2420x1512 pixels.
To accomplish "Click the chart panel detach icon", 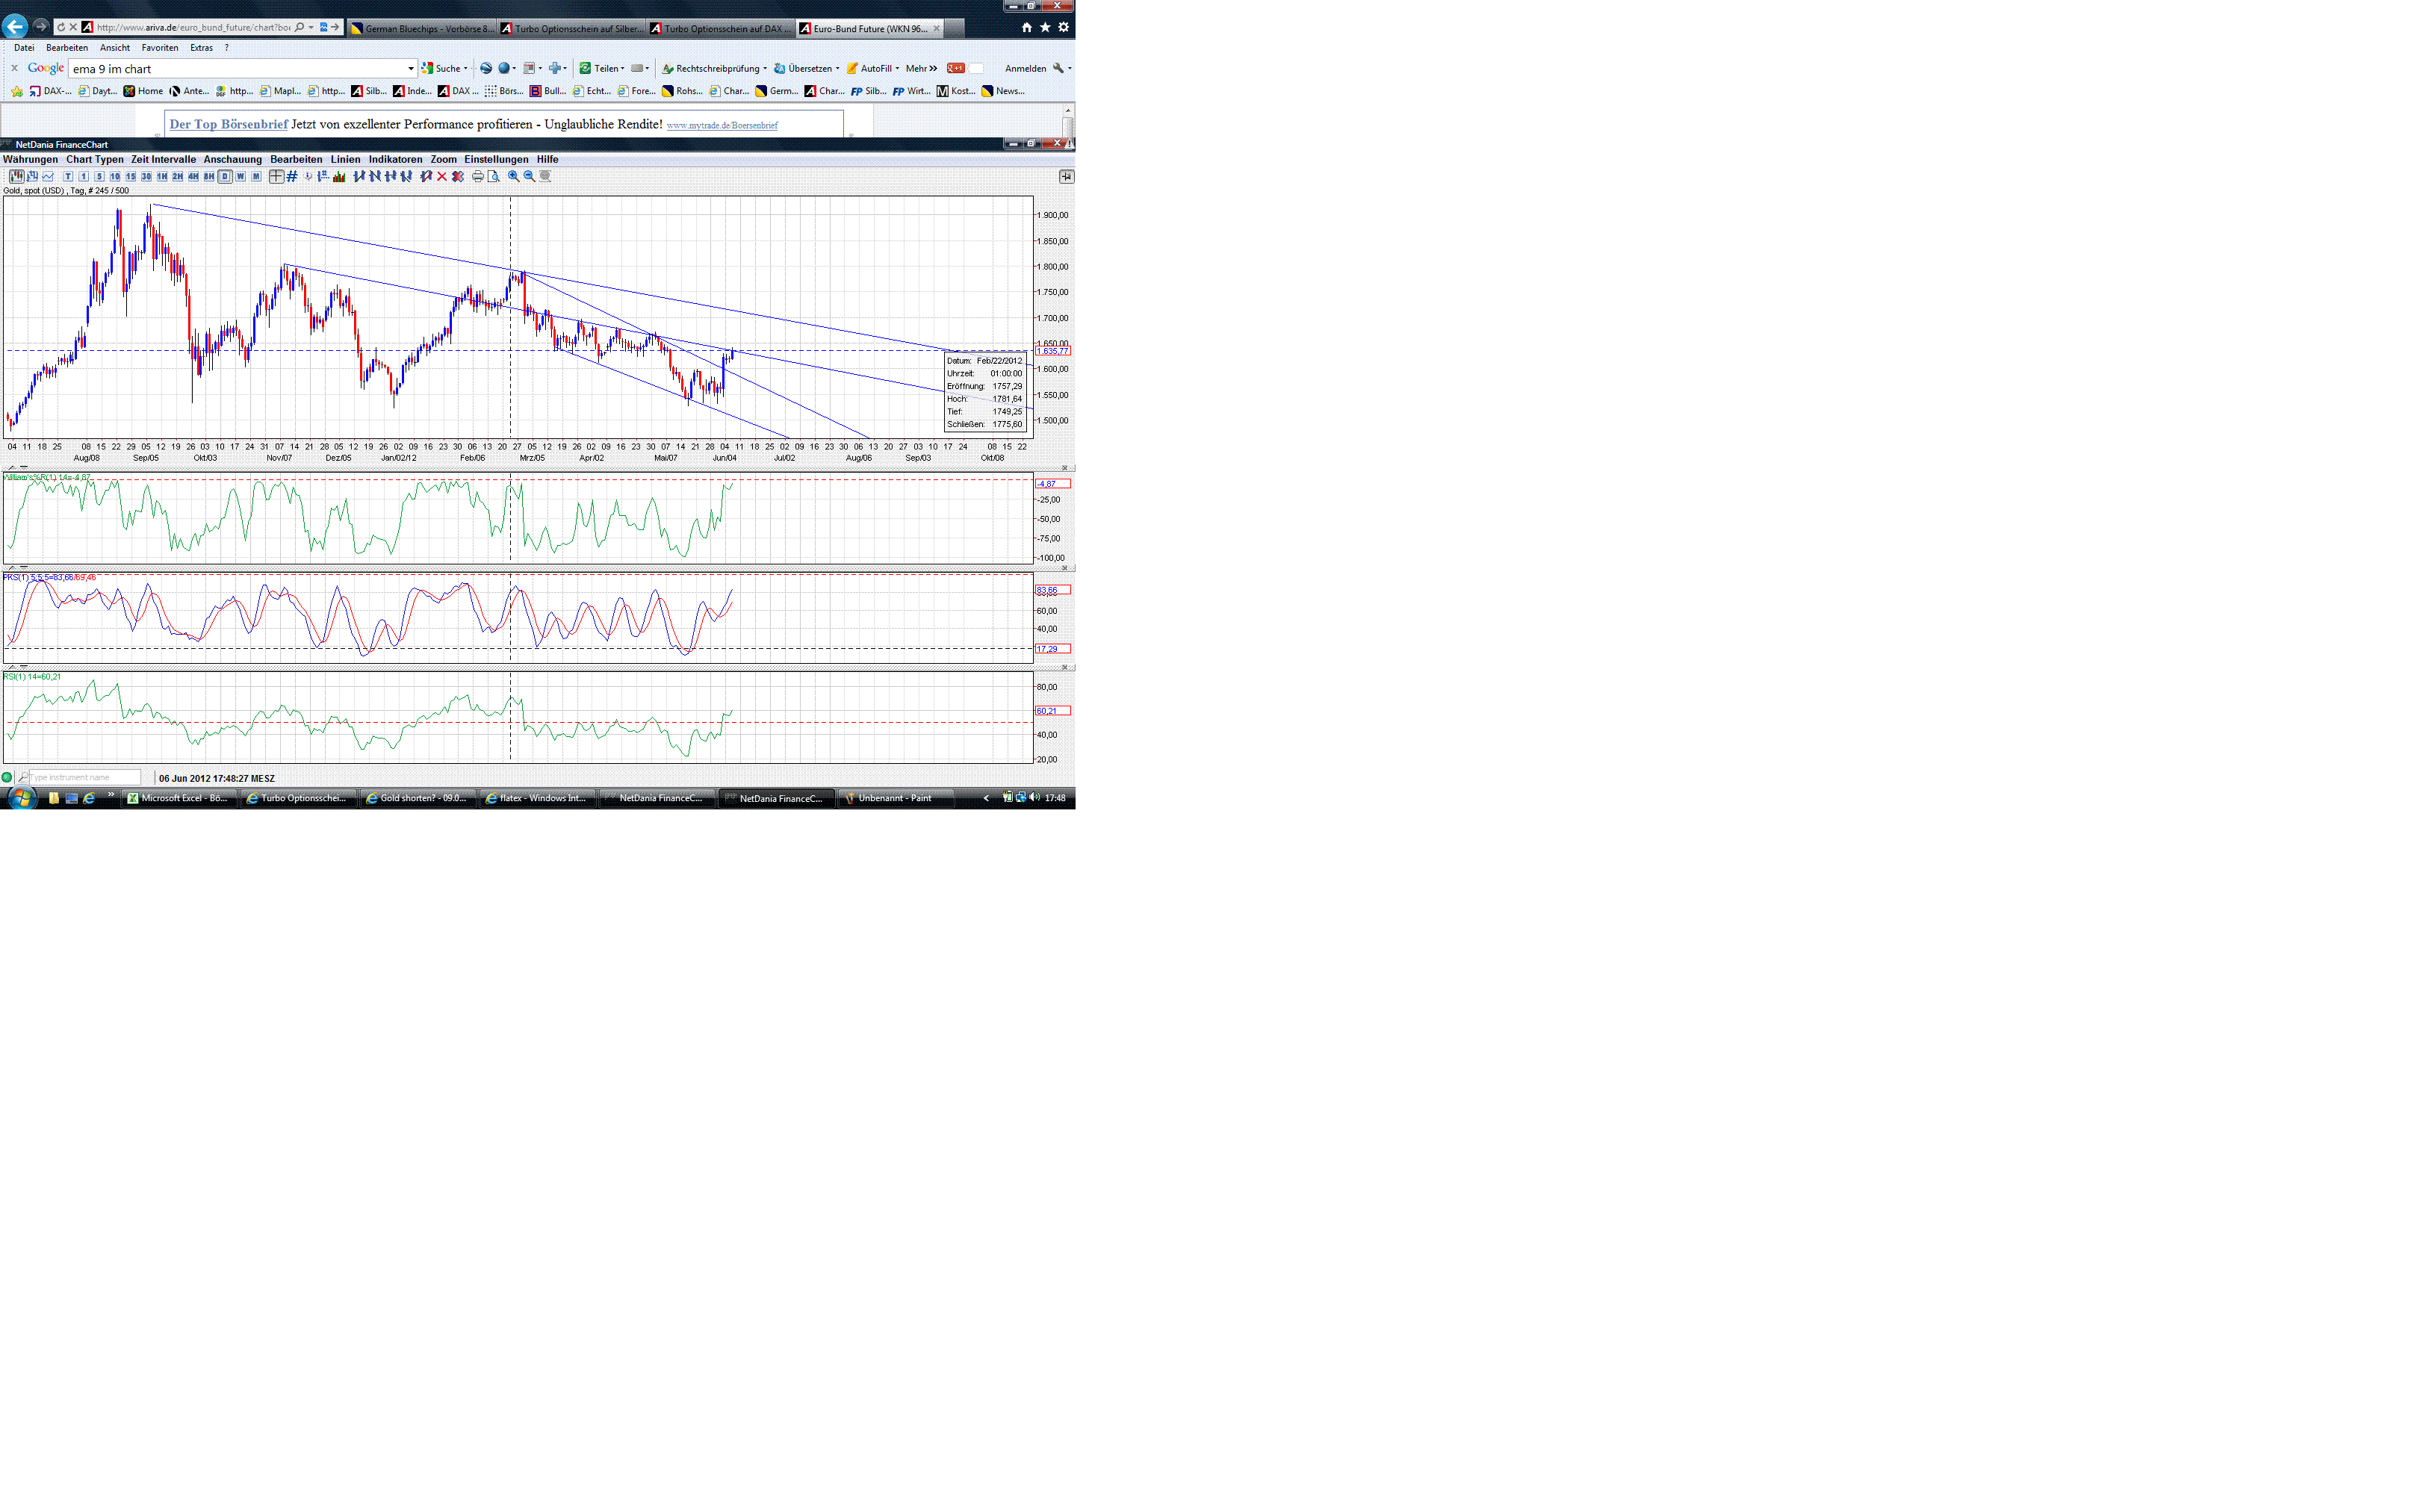I will click(x=1066, y=176).
